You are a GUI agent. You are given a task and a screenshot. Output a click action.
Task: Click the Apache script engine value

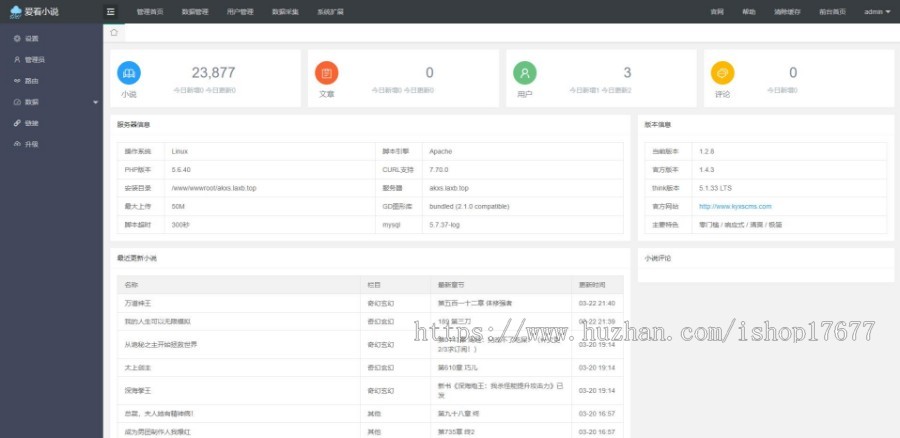[x=441, y=152]
